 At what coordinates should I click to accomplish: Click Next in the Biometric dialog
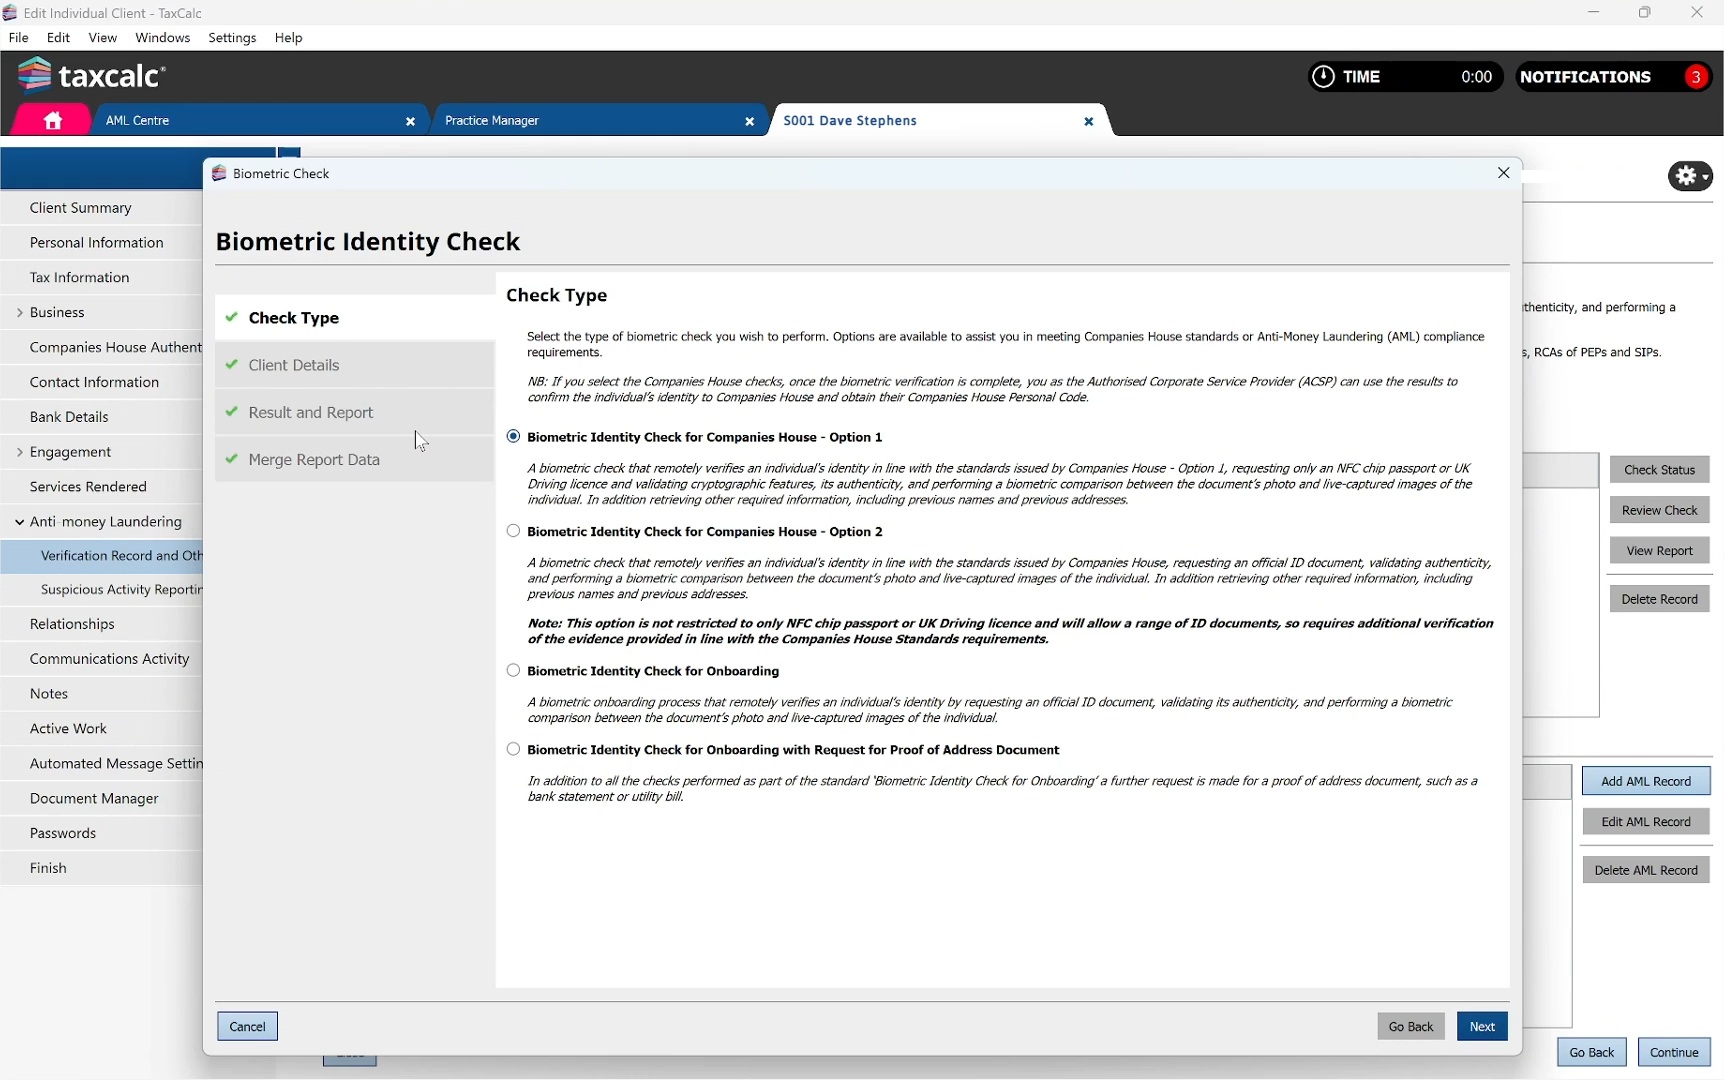(x=1482, y=1027)
